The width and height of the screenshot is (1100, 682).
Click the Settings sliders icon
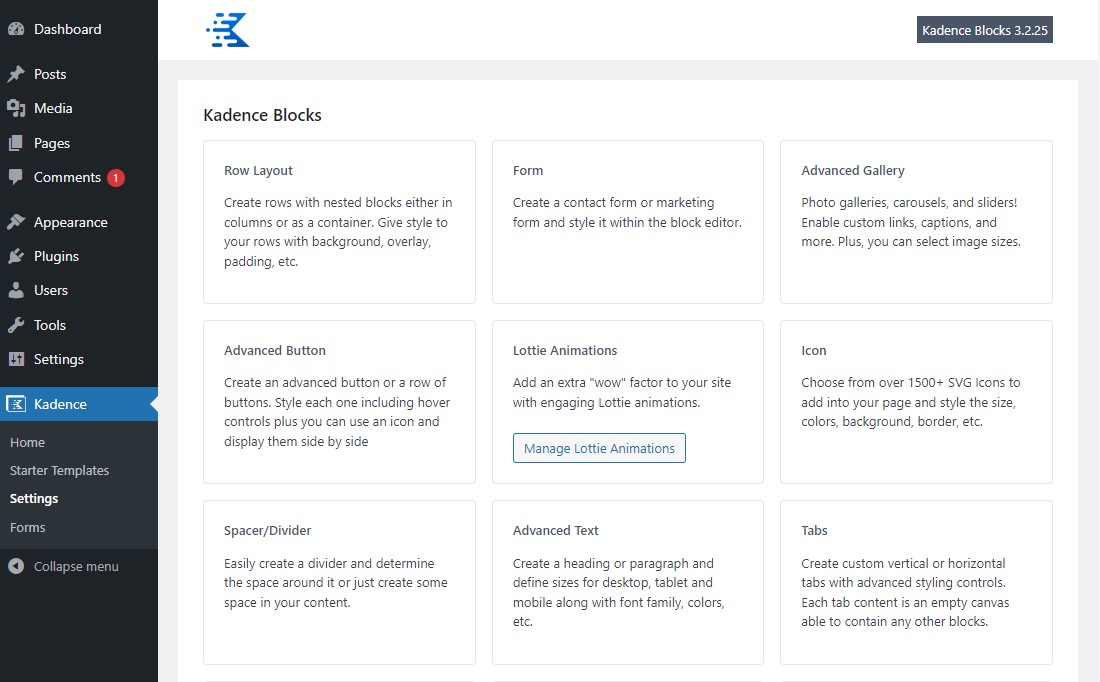click(16, 359)
